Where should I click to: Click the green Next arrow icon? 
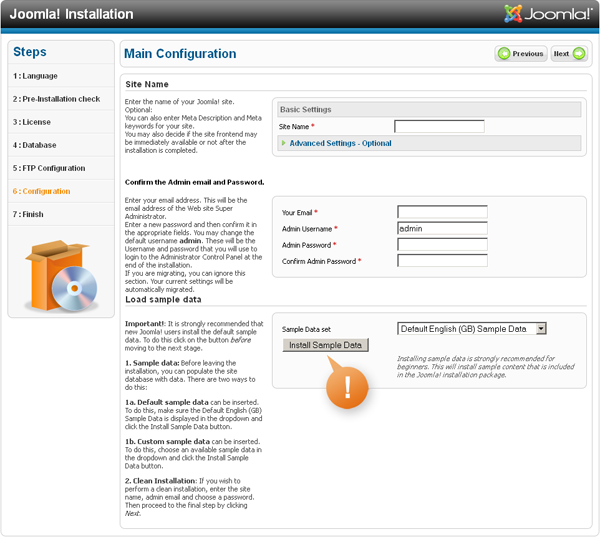click(579, 54)
